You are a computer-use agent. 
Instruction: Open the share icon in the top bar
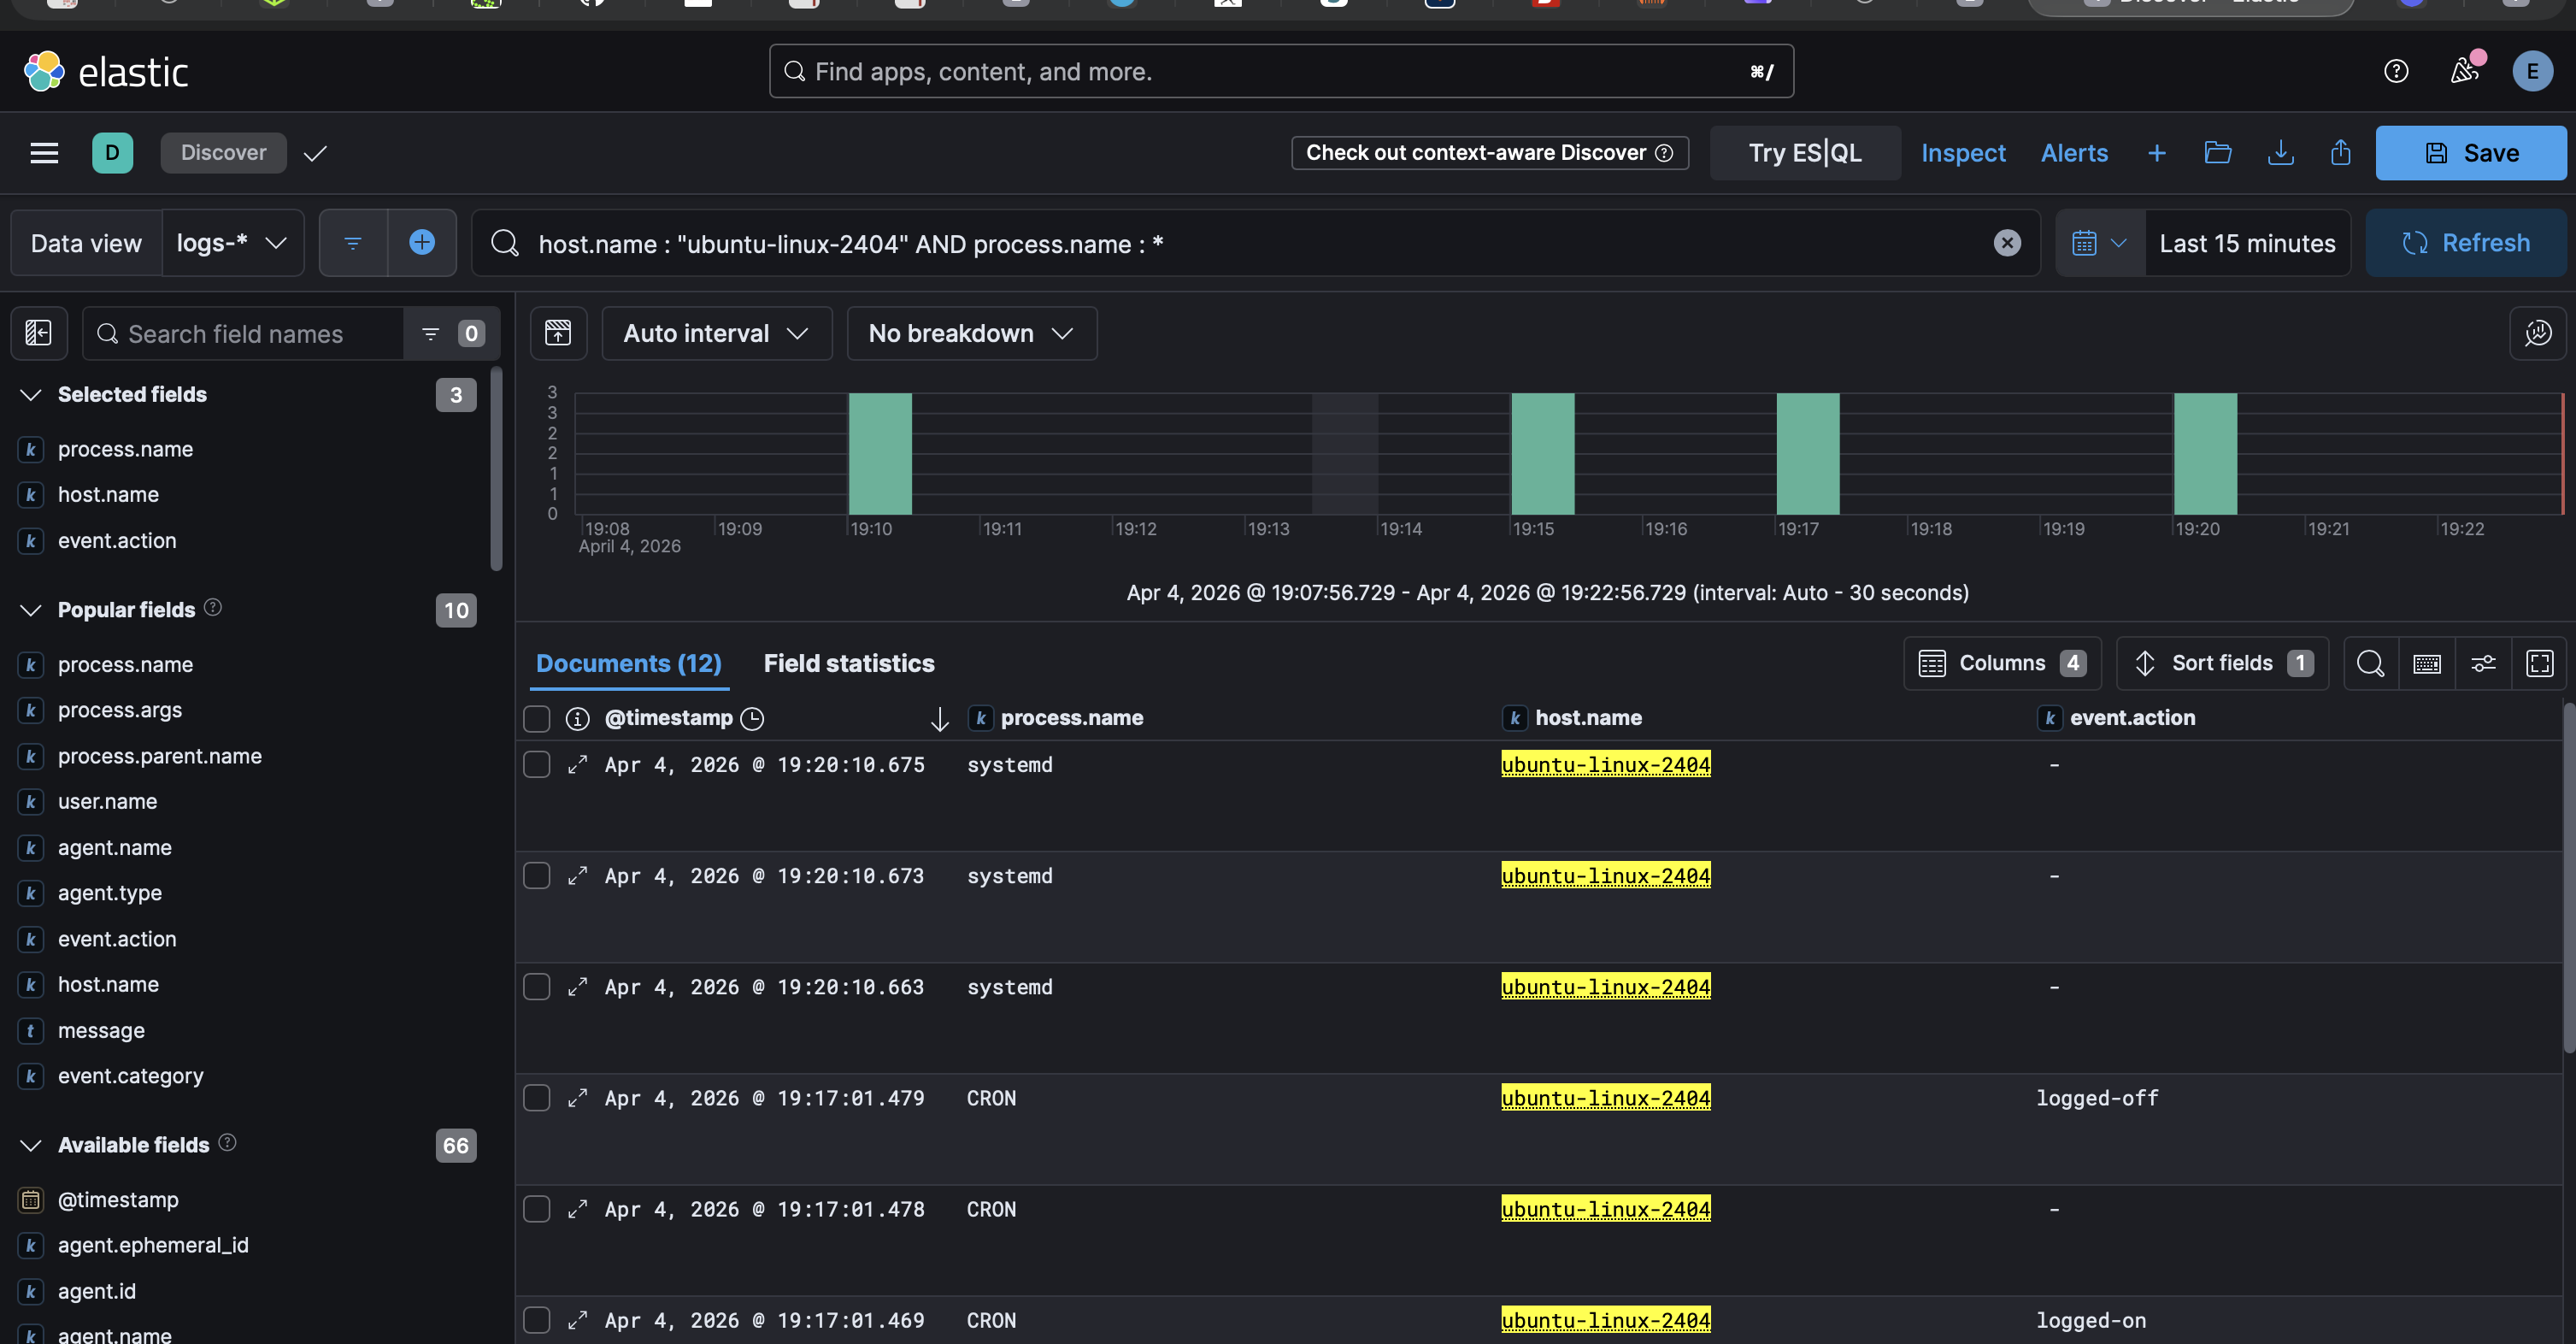coord(2340,153)
